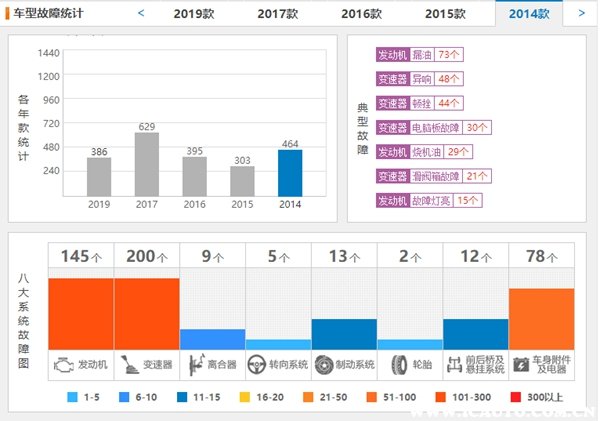The width and height of the screenshot is (600, 421).
Task: Show next model years with right arrow
Action: click(x=582, y=13)
